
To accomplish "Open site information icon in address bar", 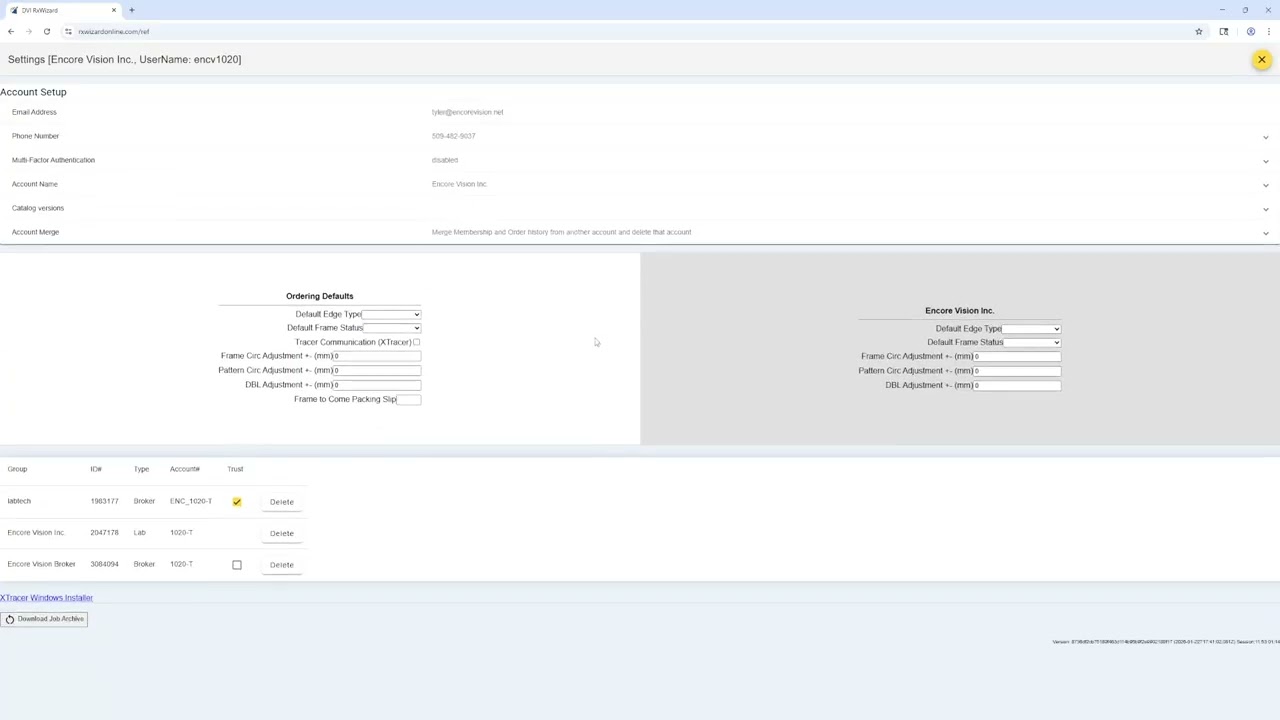I will (x=68, y=31).
